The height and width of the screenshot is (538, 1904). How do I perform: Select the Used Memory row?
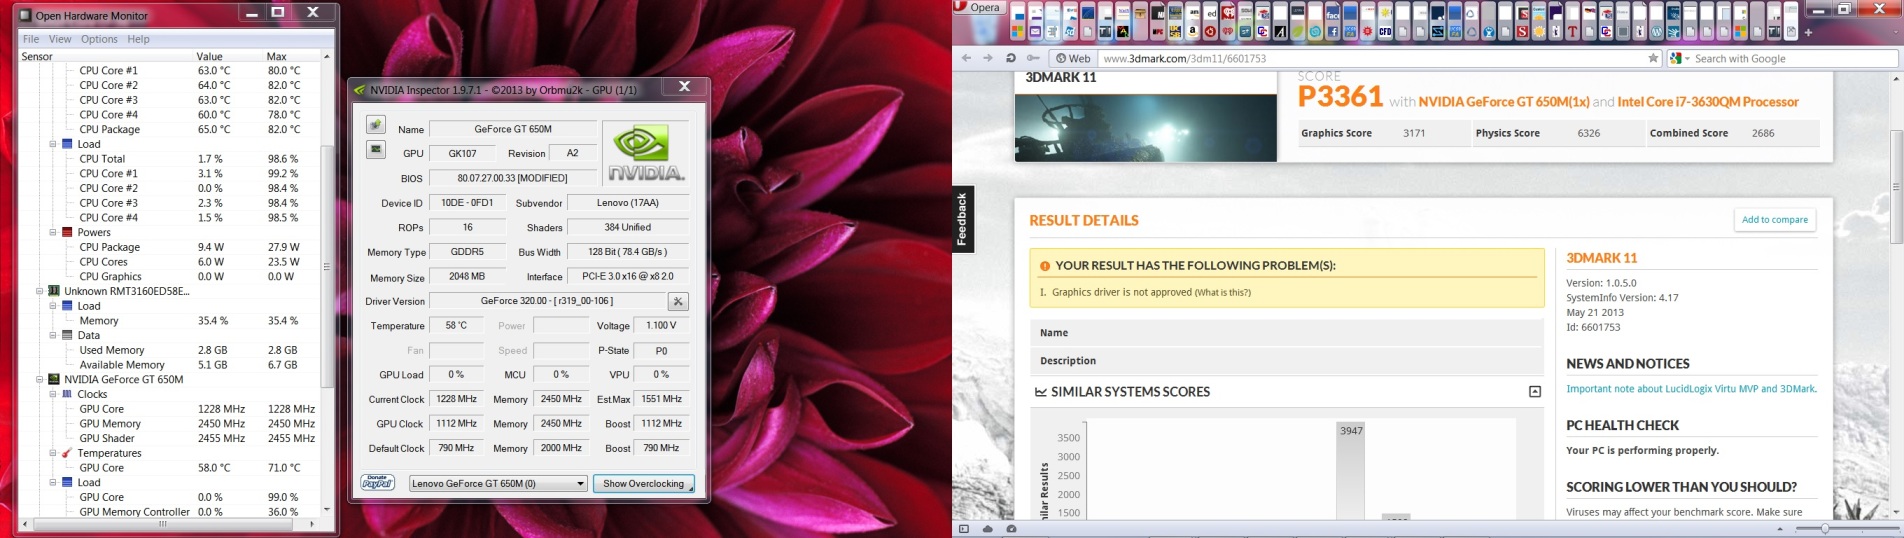[x=170, y=350]
